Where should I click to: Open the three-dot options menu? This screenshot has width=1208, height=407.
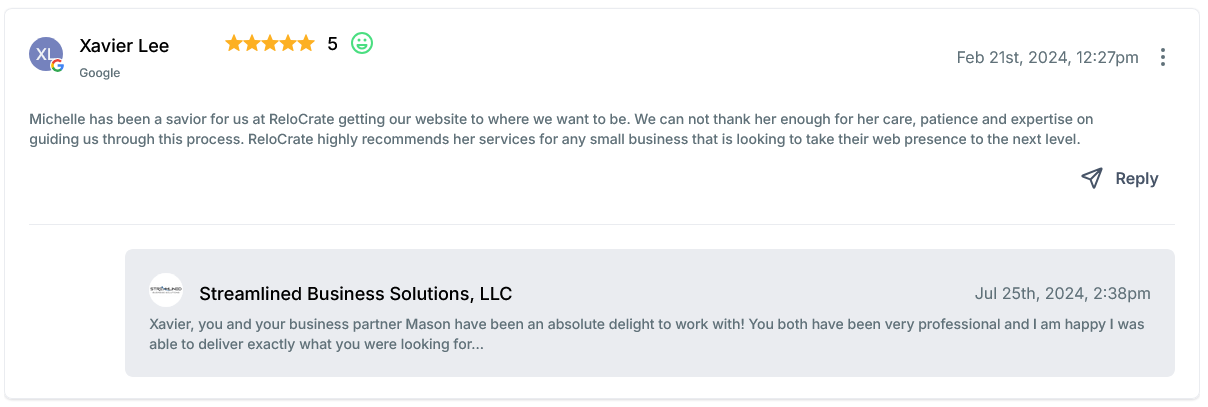click(x=1162, y=58)
